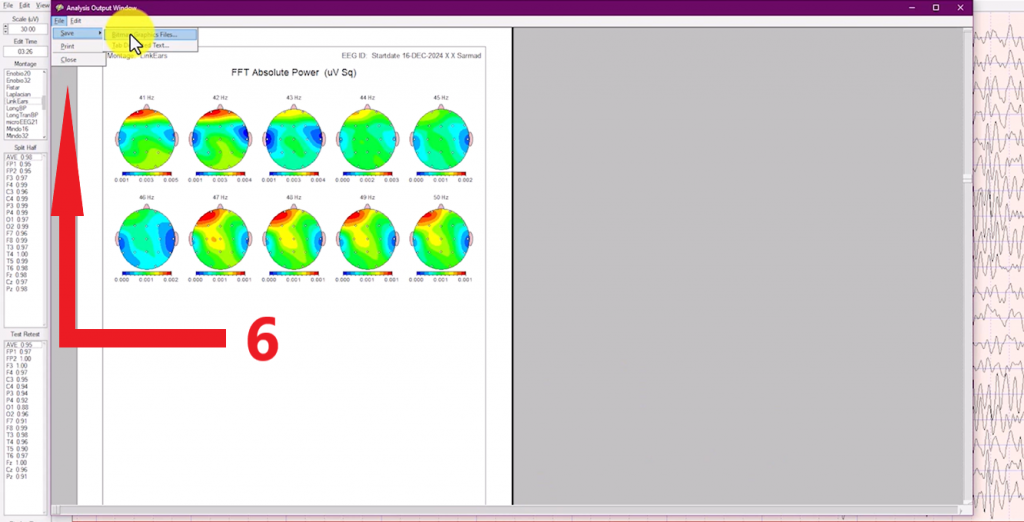This screenshot has width=1024, height=522.
Task: Click the 45 Hz topographic head map
Action: point(441,137)
